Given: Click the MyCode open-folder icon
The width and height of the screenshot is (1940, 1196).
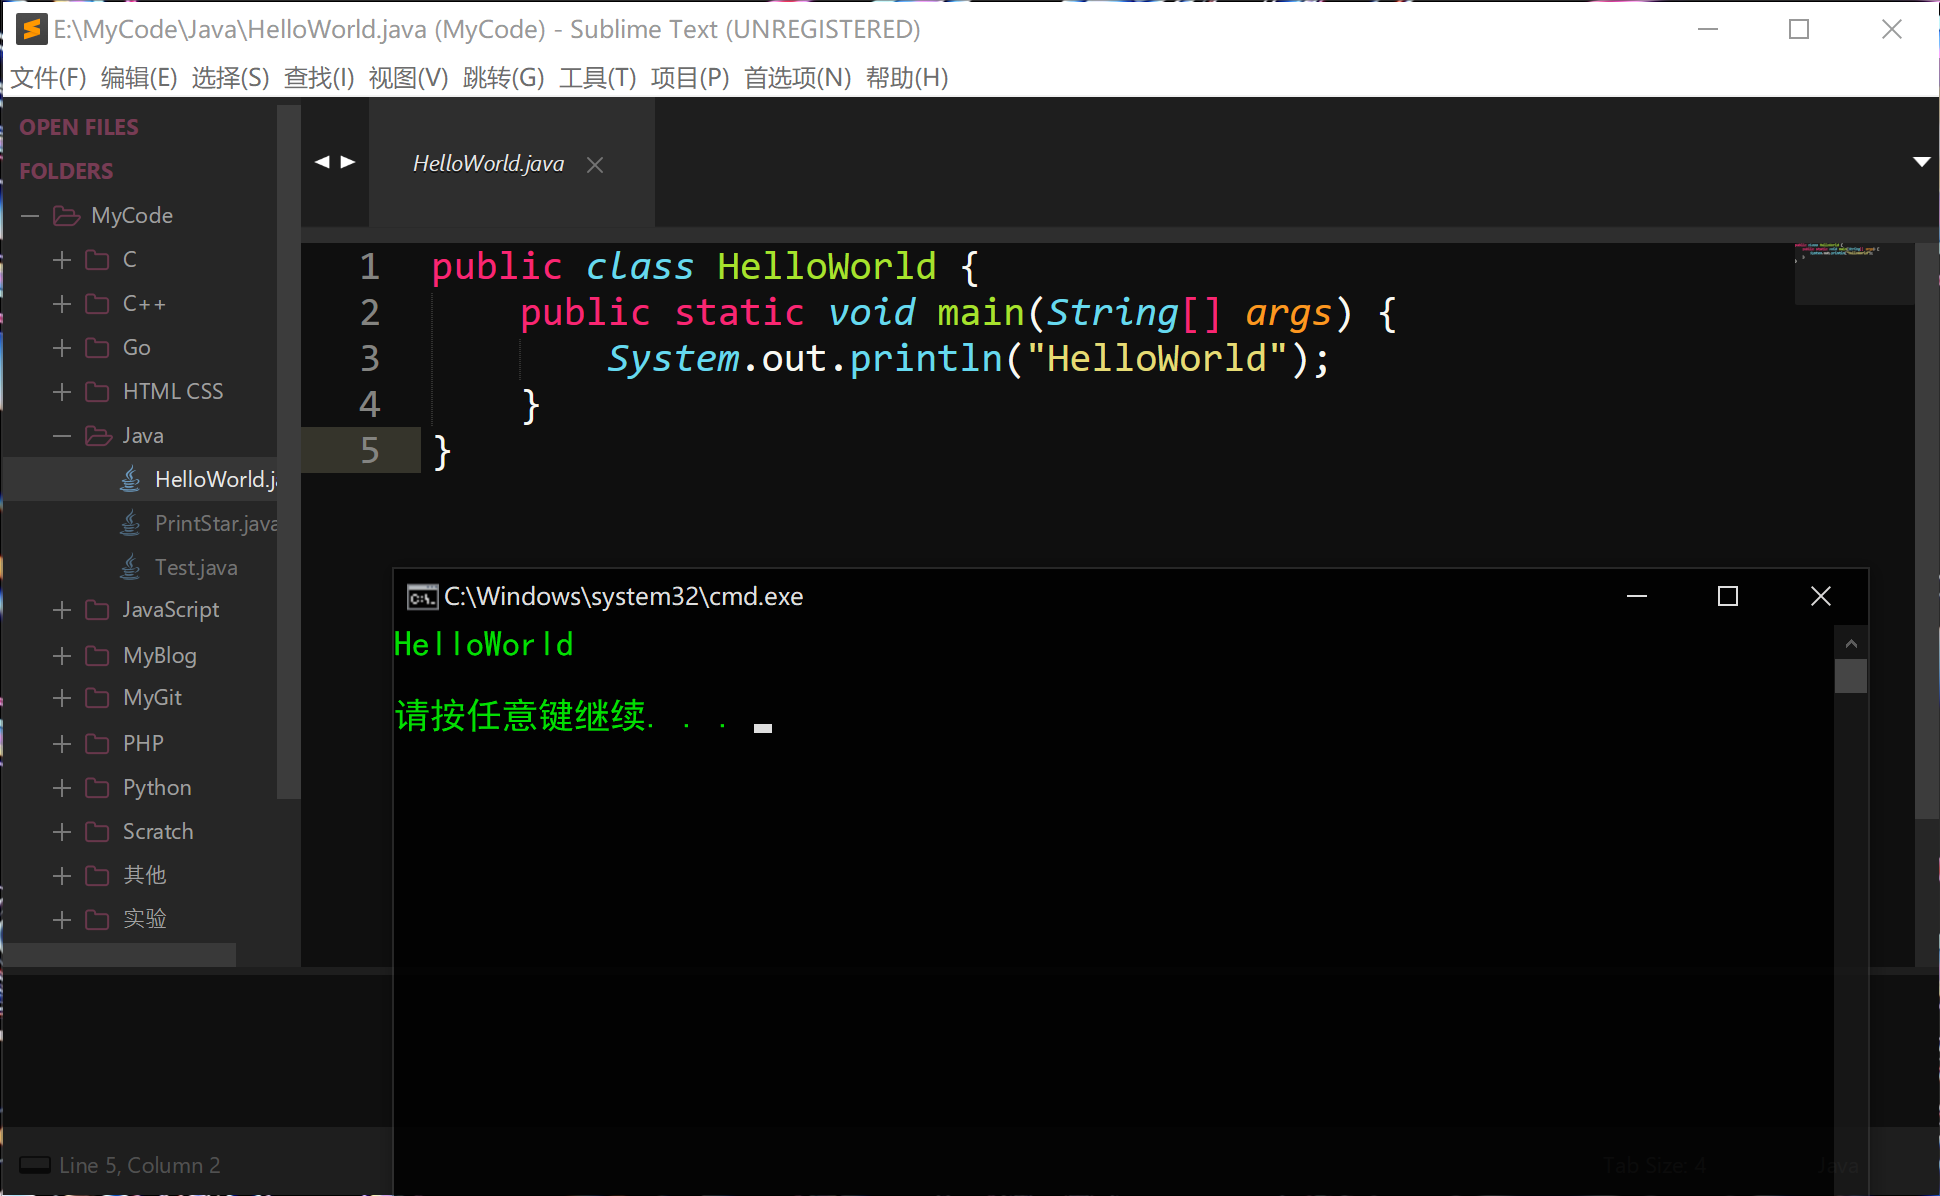Looking at the screenshot, I should coord(66,216).
